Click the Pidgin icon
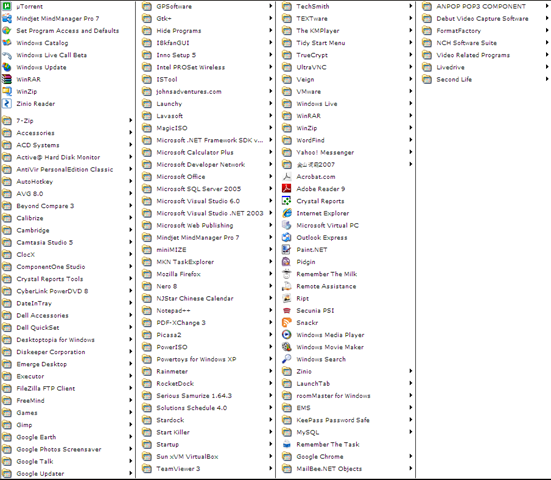The height and width of the screenshot is (480, 551). pos(287,262)
